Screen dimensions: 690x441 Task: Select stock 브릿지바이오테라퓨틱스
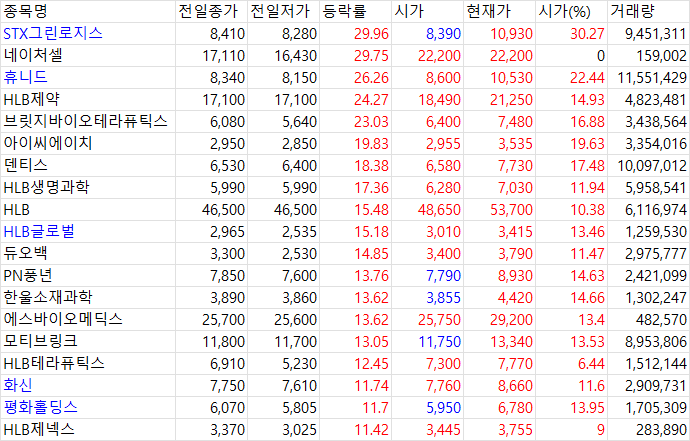tap(85, 121)
